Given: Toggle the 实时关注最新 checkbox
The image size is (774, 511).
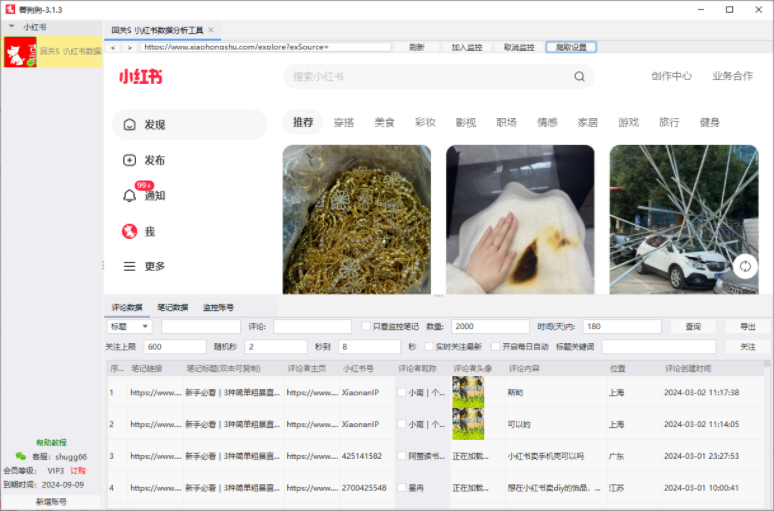Looking at the screenshot, I should coord(428,347).
